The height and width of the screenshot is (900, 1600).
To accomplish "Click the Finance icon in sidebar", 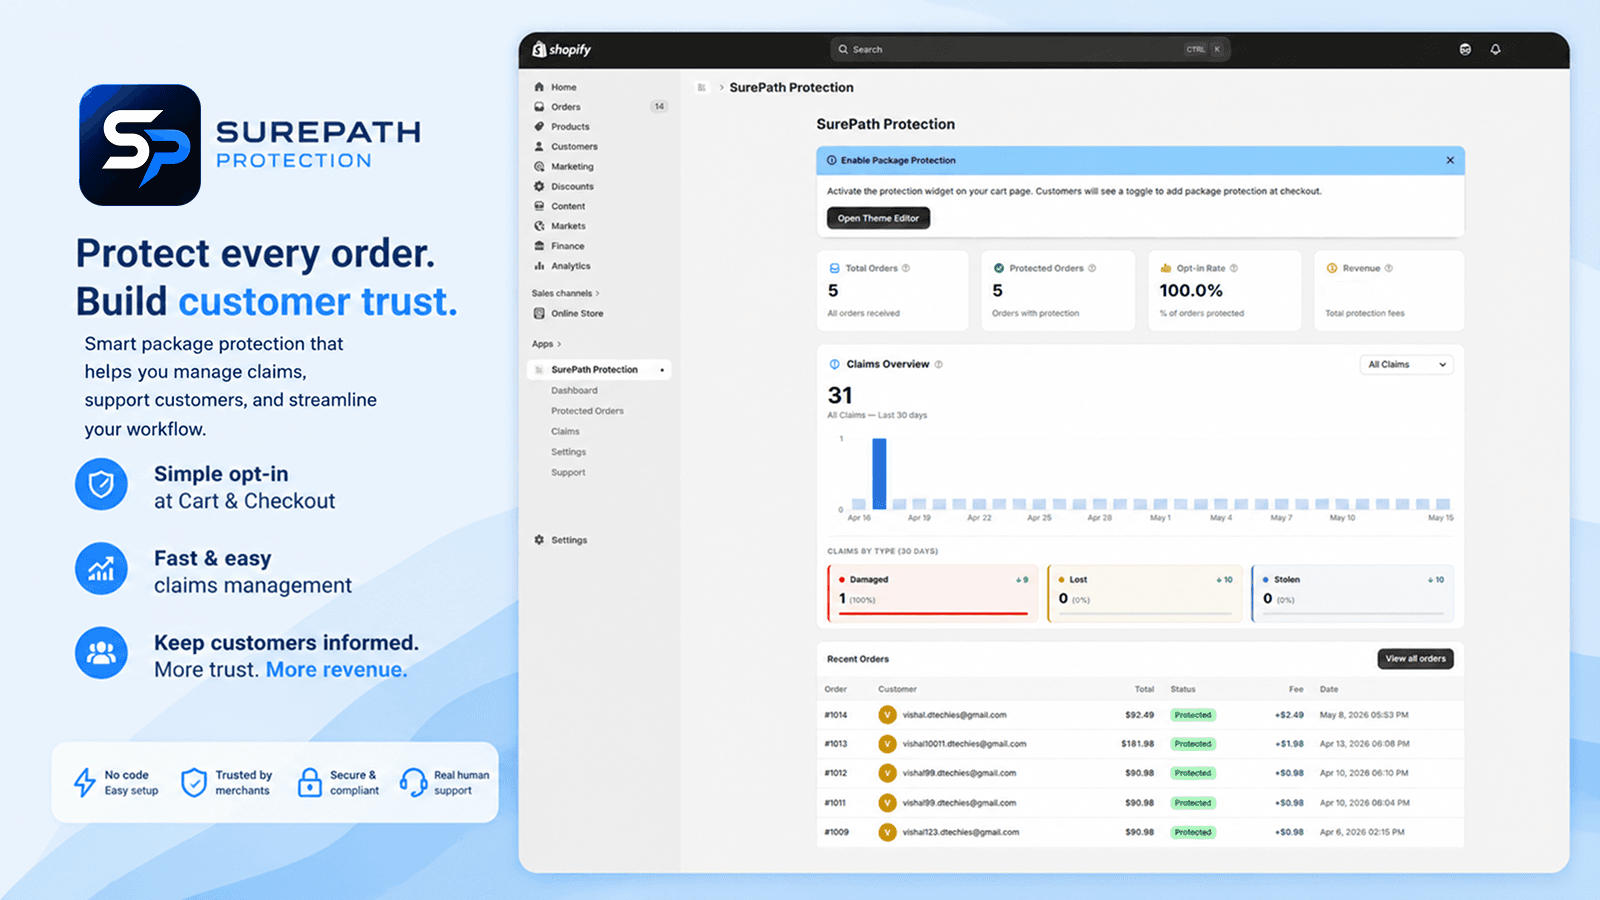I will (x=539, y=246).
